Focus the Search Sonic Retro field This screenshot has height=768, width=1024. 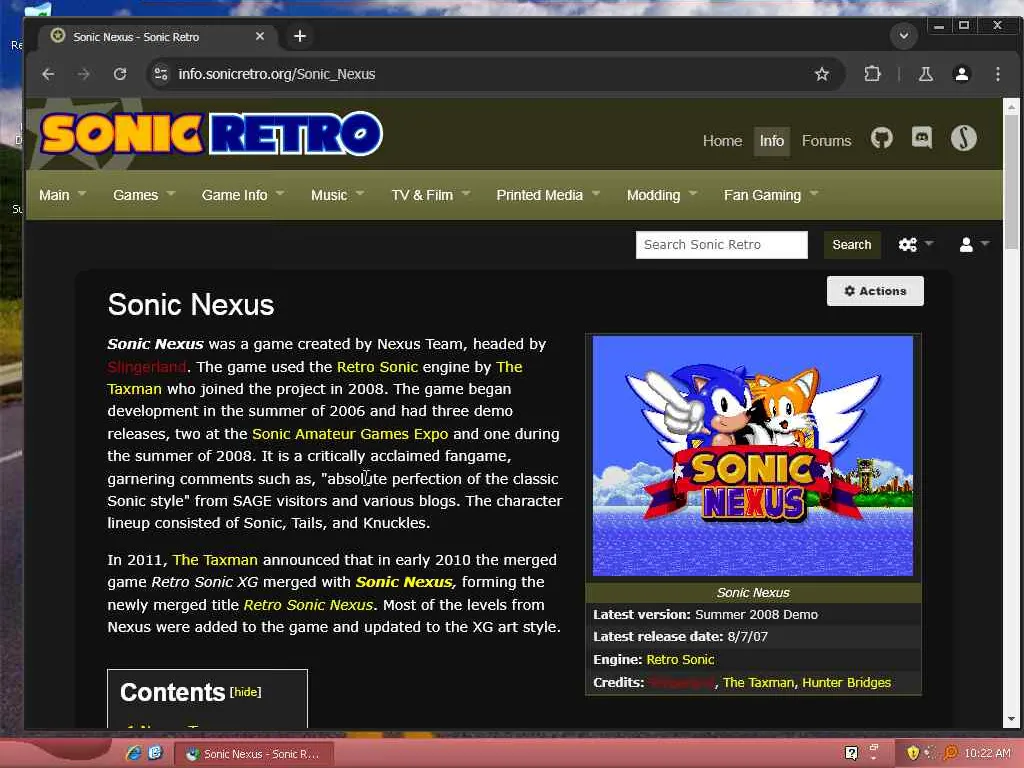point(722,245)
